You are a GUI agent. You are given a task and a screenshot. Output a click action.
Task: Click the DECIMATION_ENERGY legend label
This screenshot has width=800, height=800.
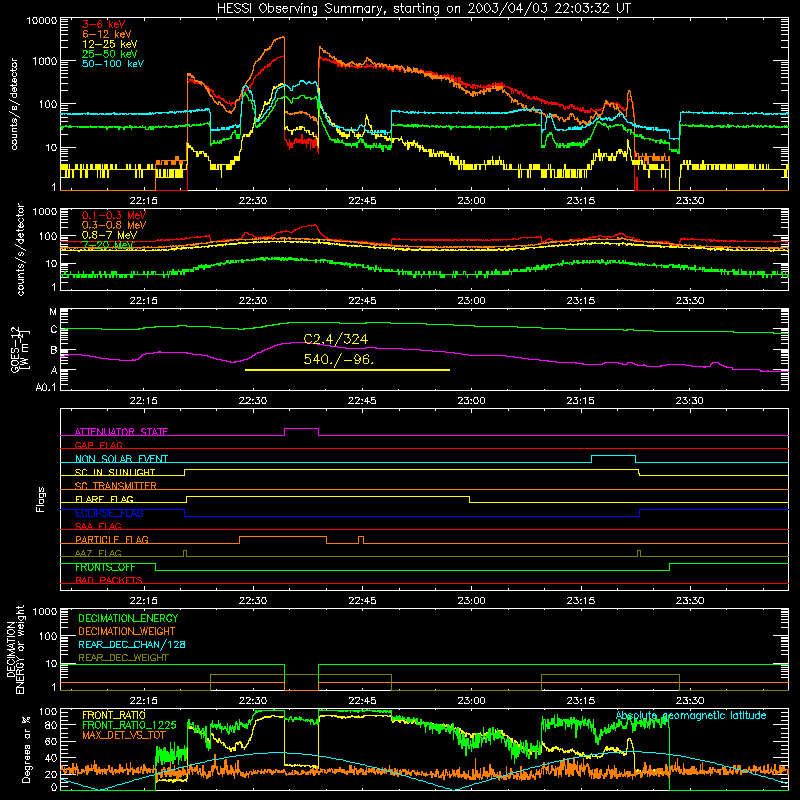[128, 618]
